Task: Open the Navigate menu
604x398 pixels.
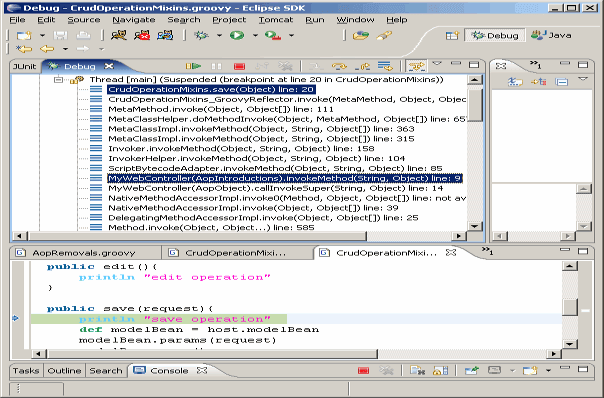Action: 134,20
